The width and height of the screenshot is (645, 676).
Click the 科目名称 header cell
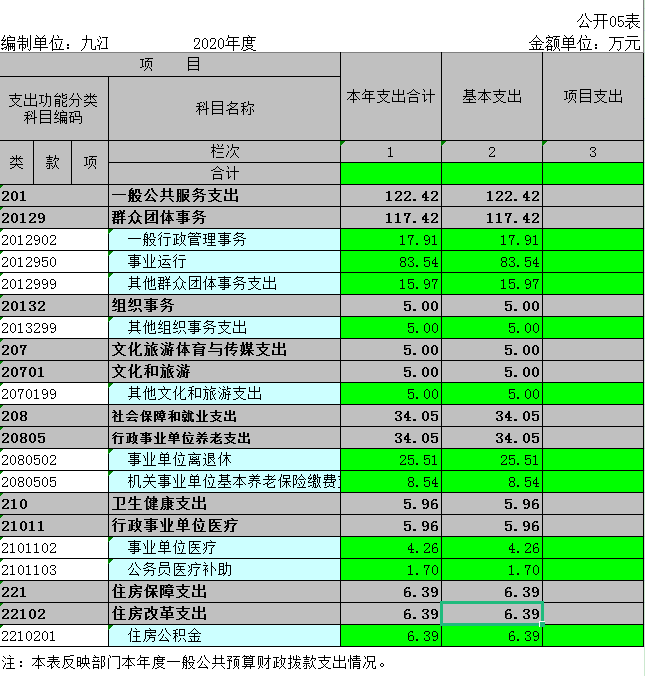[224, 108]
